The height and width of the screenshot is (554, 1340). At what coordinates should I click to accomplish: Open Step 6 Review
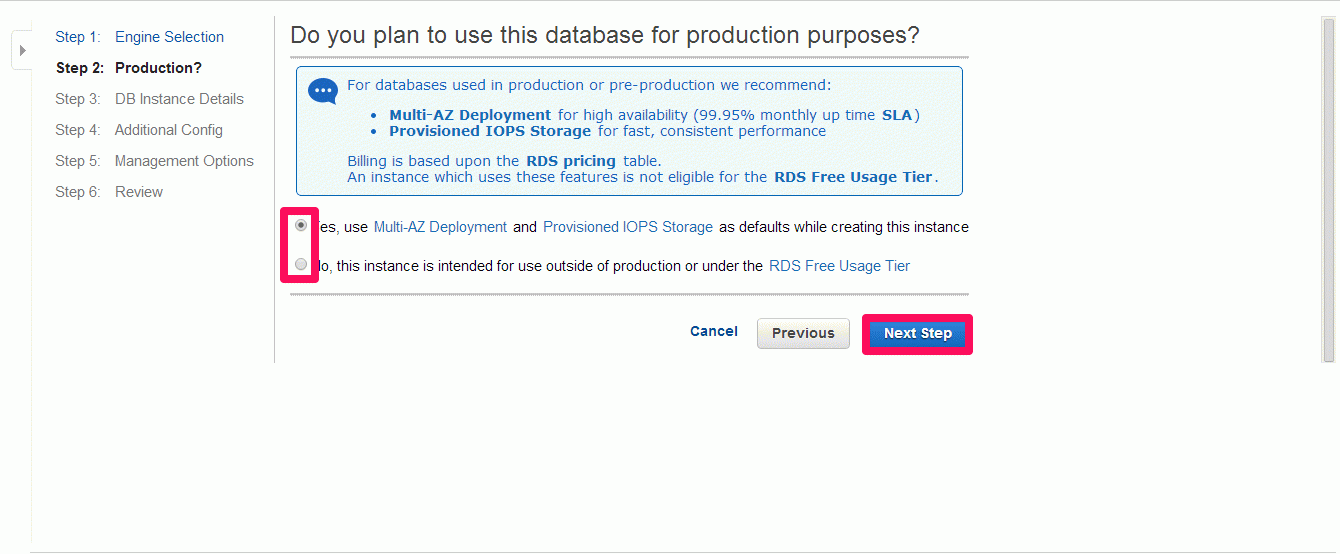[x=109, y=192]
